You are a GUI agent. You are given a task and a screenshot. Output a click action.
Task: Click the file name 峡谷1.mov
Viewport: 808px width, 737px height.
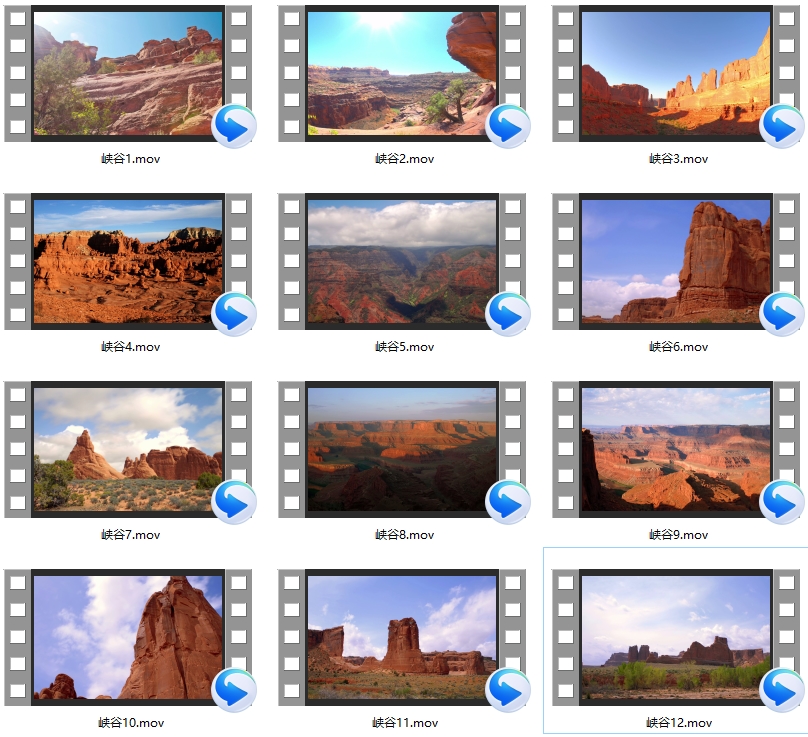[131, 159]
